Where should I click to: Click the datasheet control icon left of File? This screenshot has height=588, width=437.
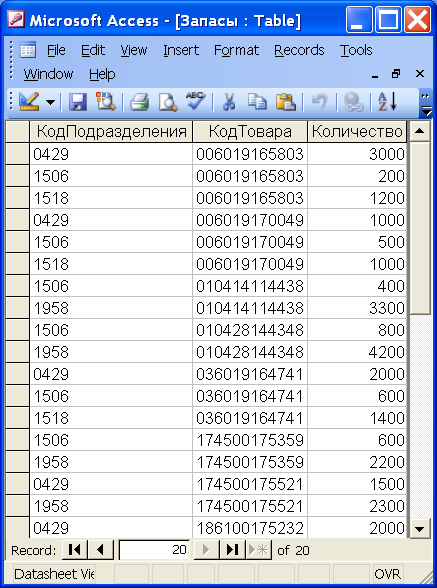pos(28,50)
